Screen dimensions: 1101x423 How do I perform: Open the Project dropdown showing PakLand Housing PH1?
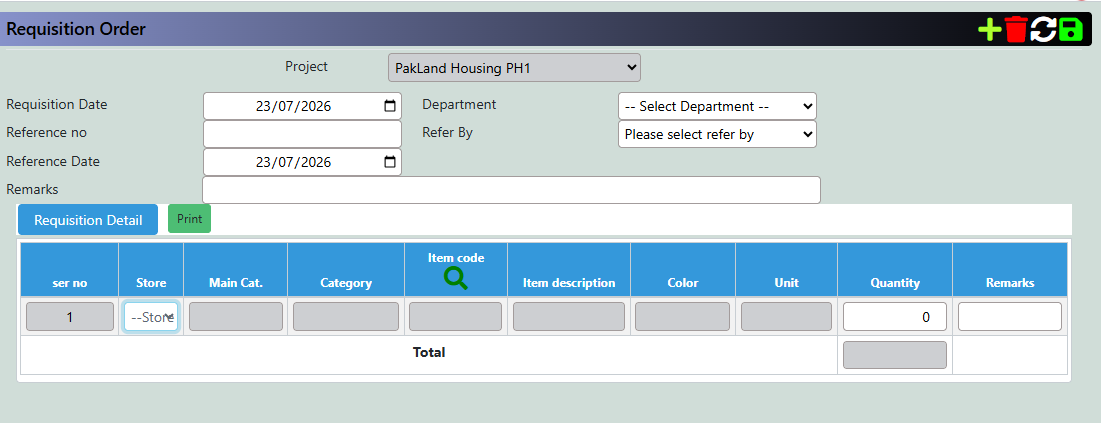coord(514,68)
